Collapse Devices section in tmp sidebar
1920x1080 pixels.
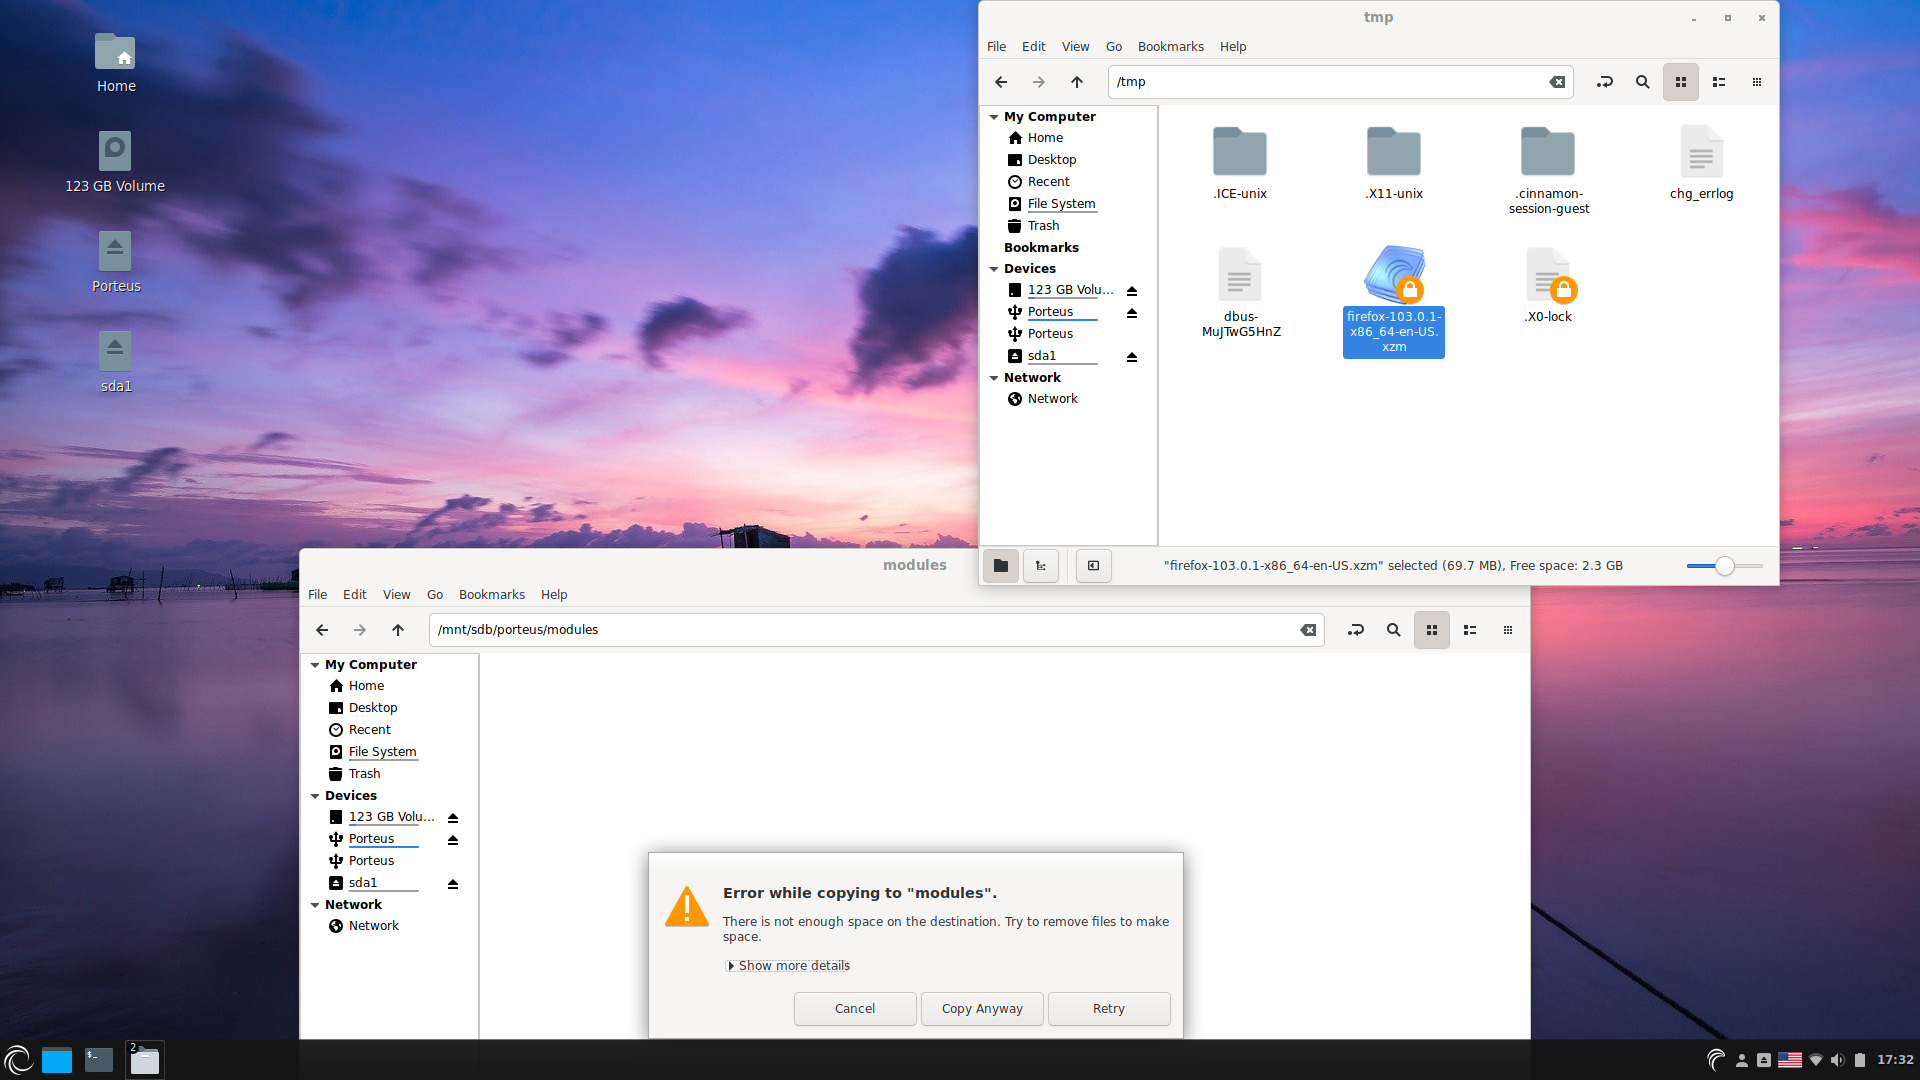click(994, 269)
